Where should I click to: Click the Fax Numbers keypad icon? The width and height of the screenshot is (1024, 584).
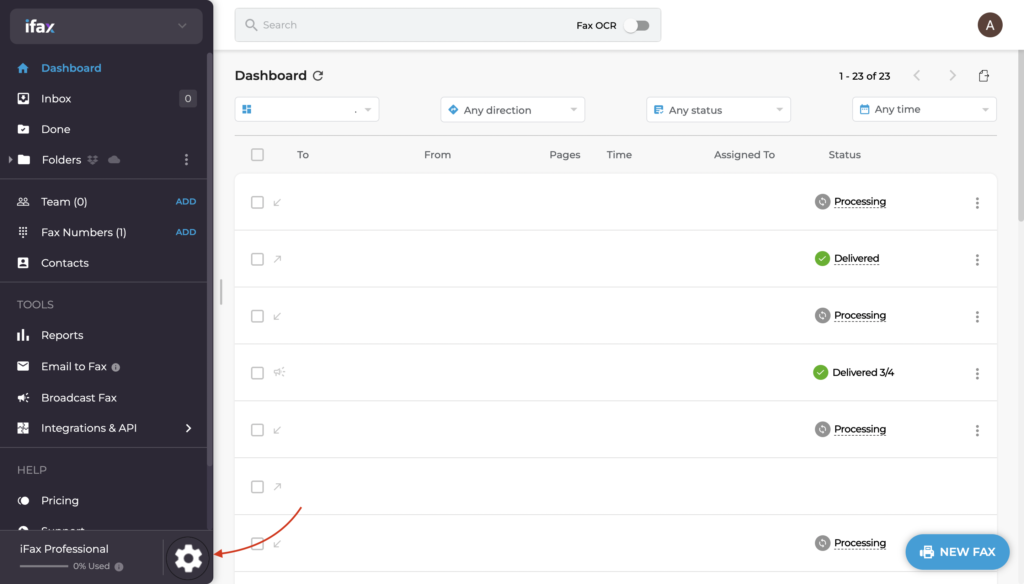(x=23, y=232)
